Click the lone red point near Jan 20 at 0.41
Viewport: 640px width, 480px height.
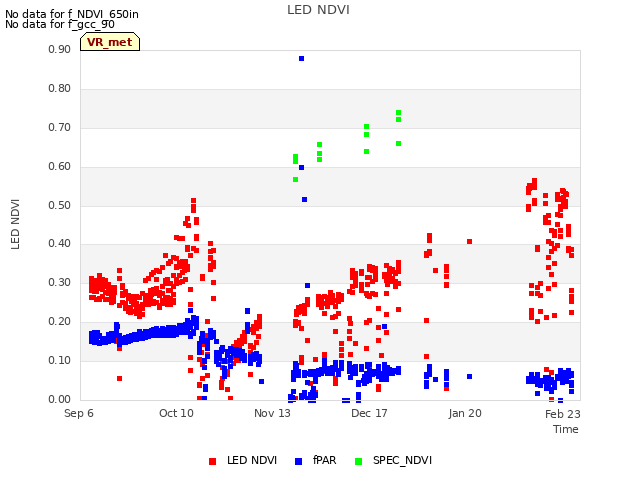tap(469, 242)
